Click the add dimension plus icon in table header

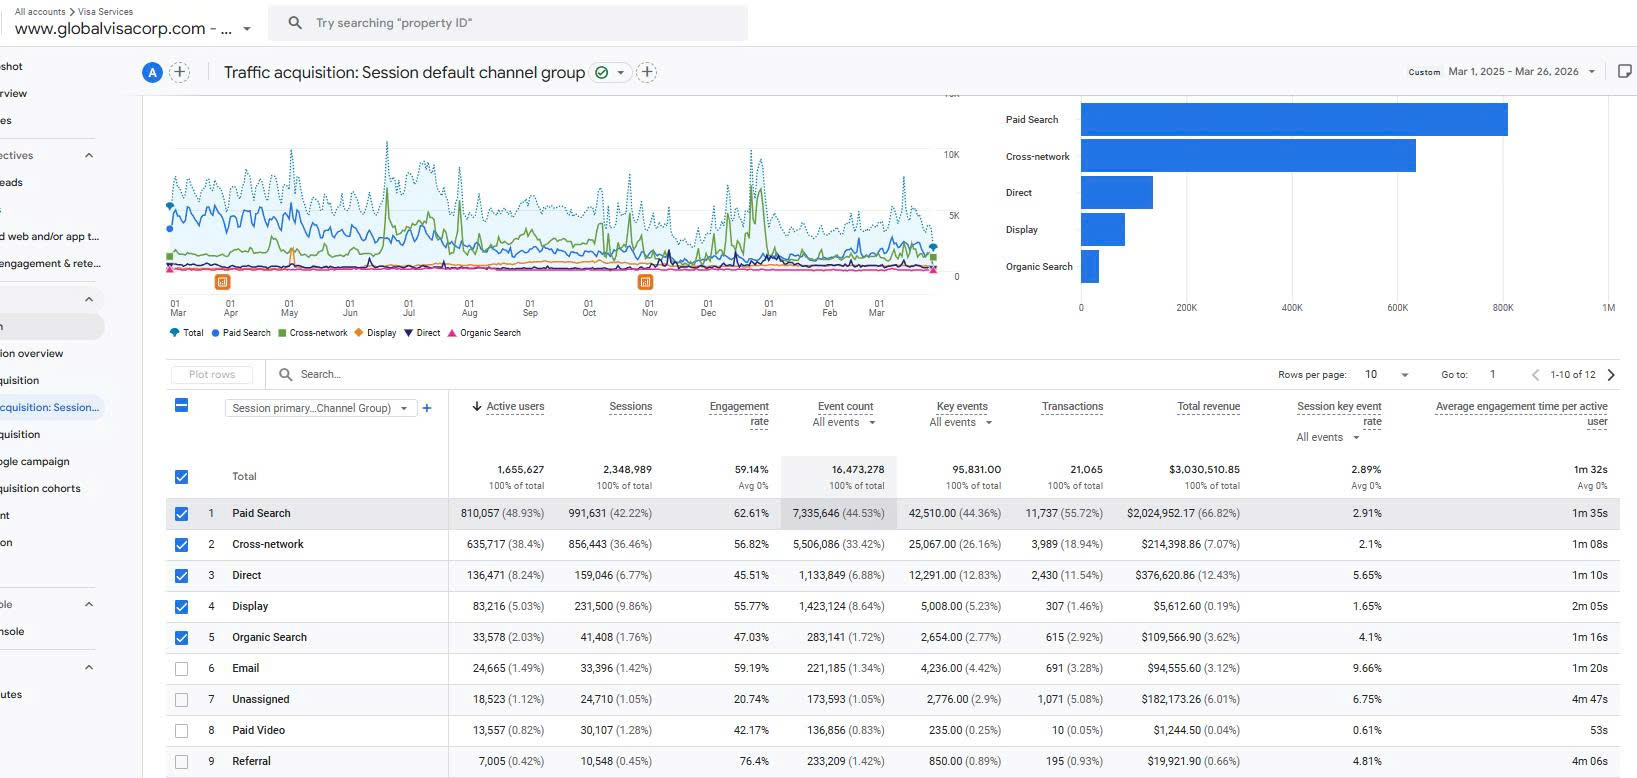coord(427,408)
